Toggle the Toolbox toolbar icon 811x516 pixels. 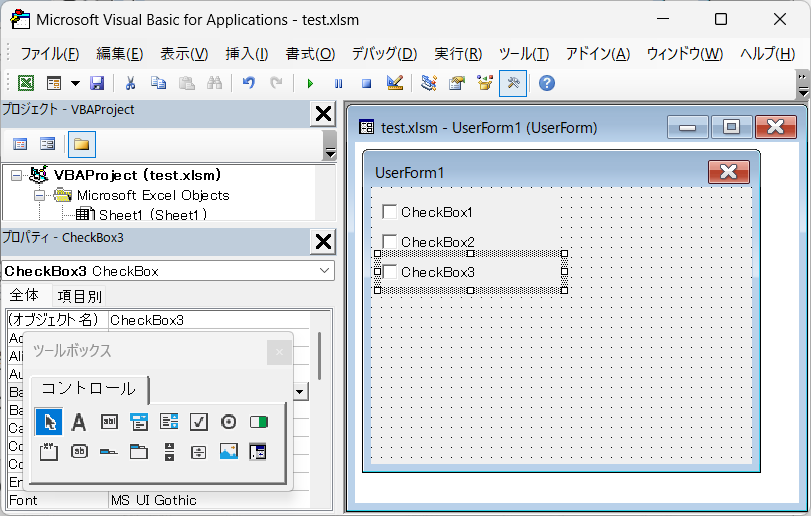tap(513, 83)
